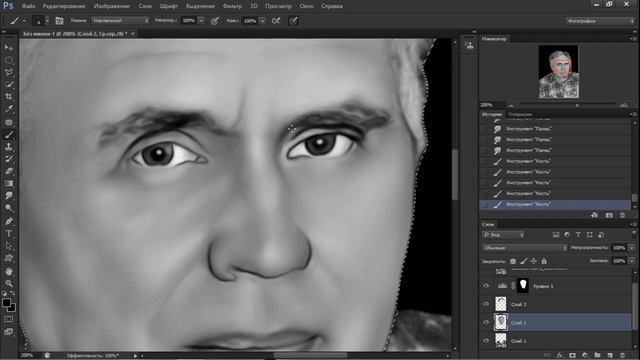Select the Brush tool in left toolbar
This screenshot has width=640, height=360.
9,134
